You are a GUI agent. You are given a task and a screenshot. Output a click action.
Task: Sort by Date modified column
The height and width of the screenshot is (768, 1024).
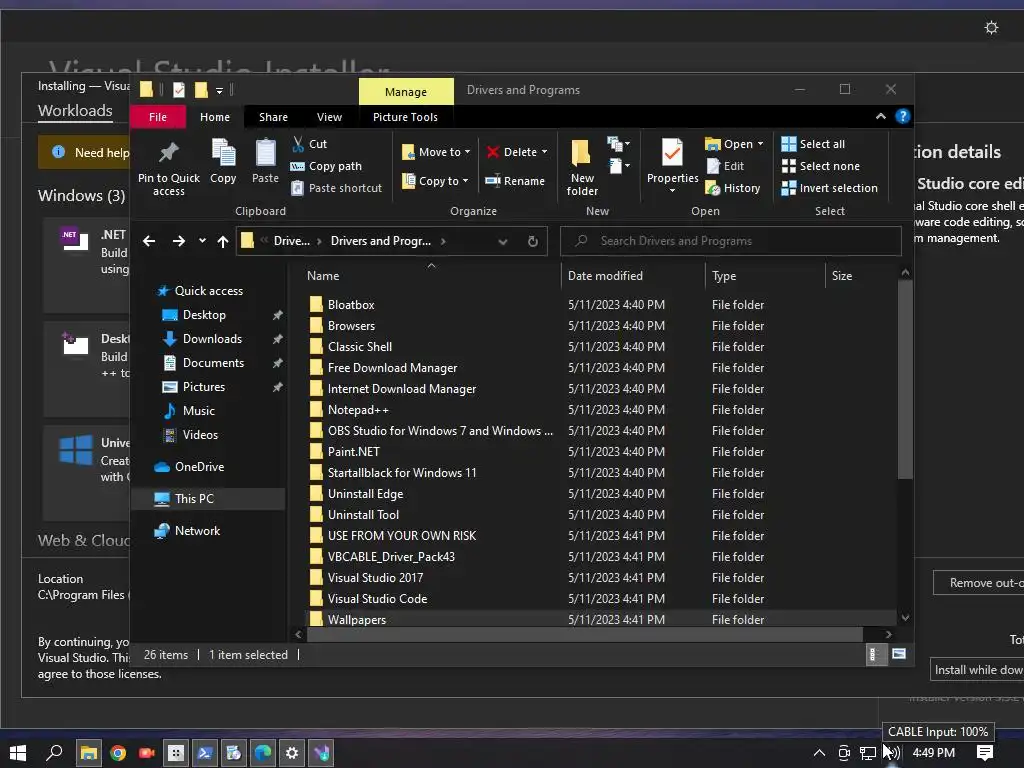point(633,276)
